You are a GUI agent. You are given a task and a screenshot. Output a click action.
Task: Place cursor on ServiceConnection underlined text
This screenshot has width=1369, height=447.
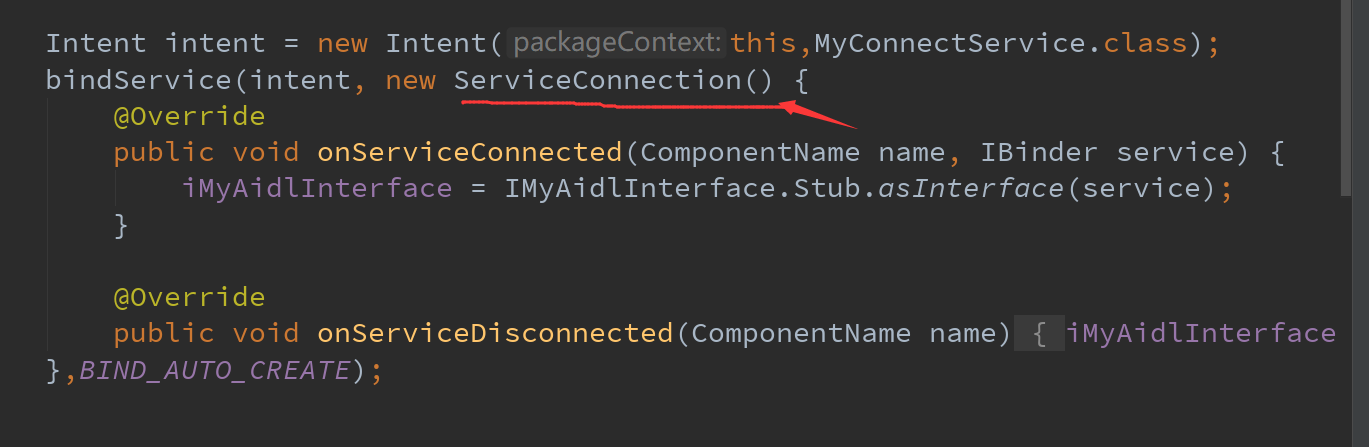(596, 80)
